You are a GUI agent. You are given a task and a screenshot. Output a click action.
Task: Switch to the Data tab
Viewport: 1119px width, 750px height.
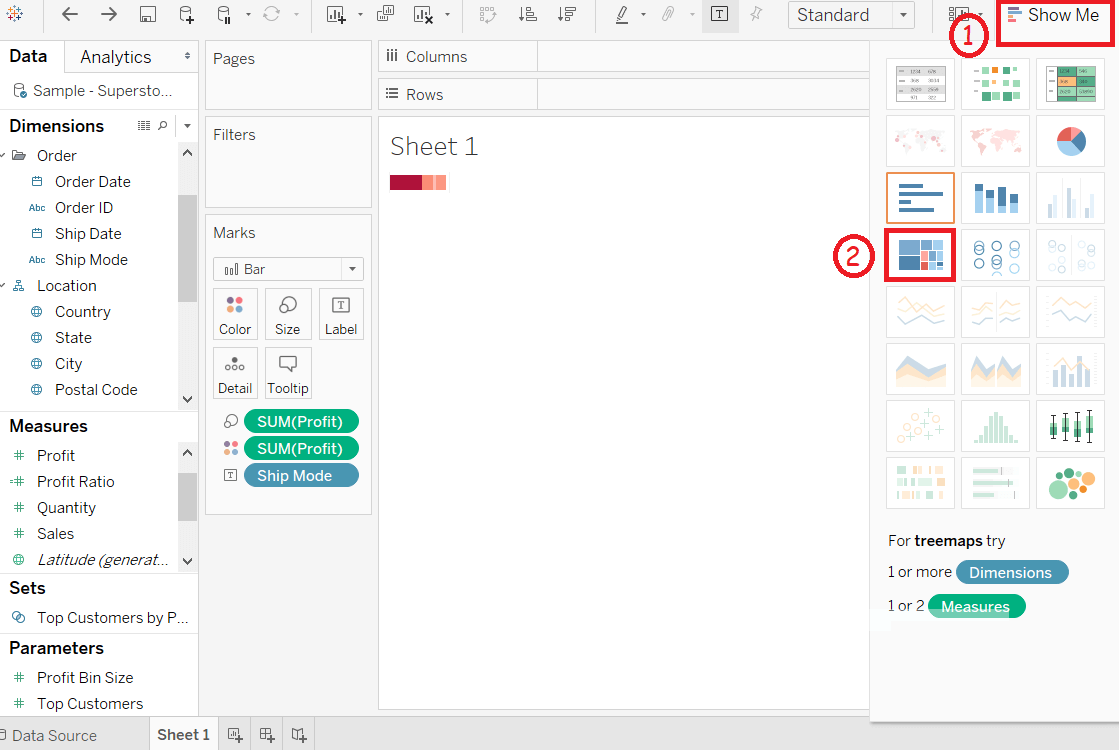29,56
